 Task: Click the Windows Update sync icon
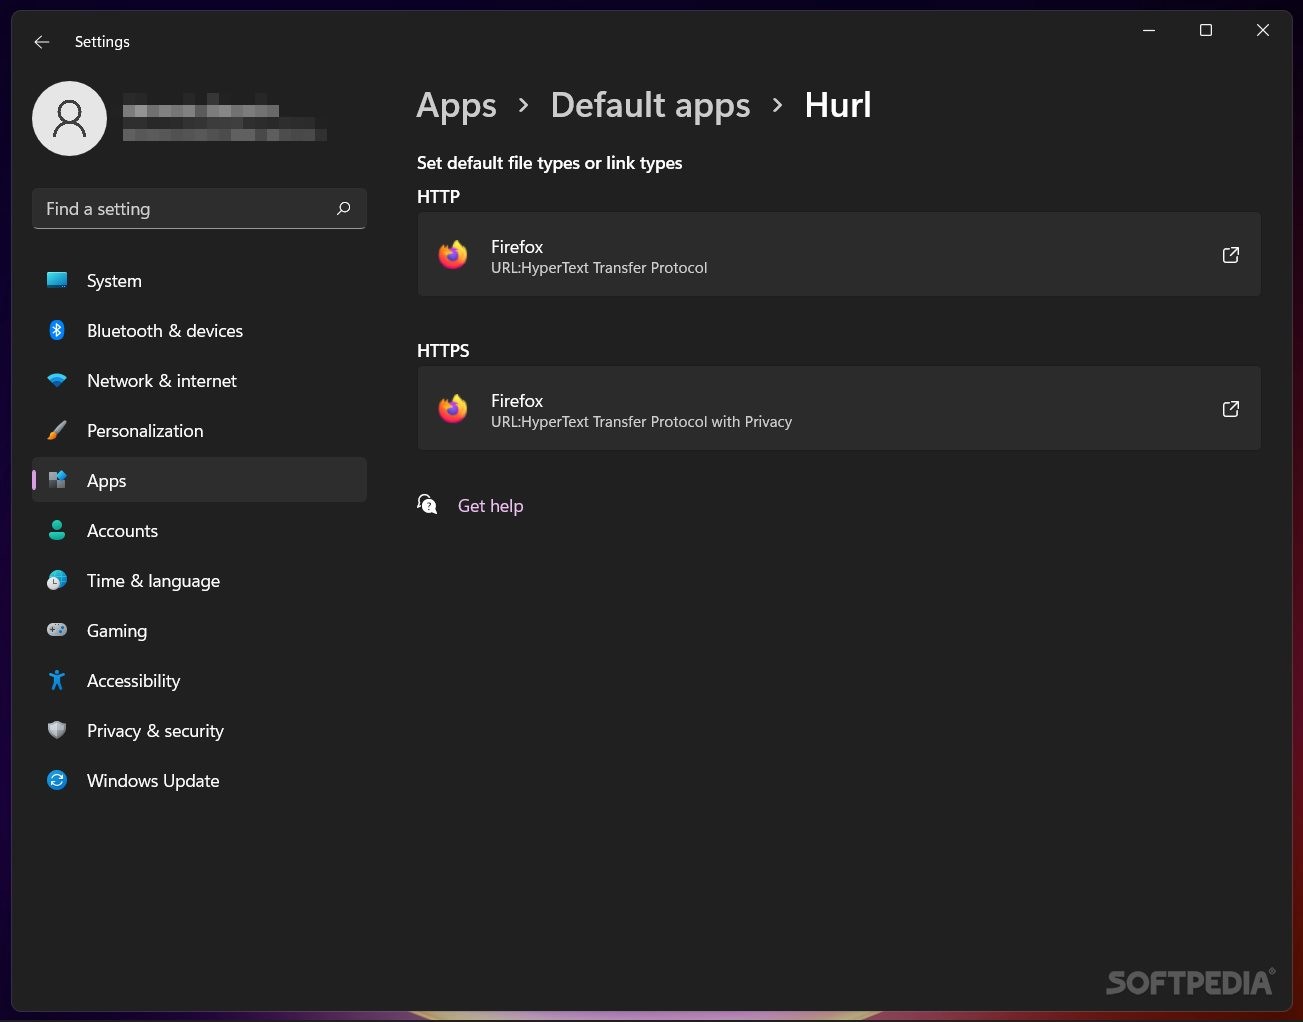point(57,780)
